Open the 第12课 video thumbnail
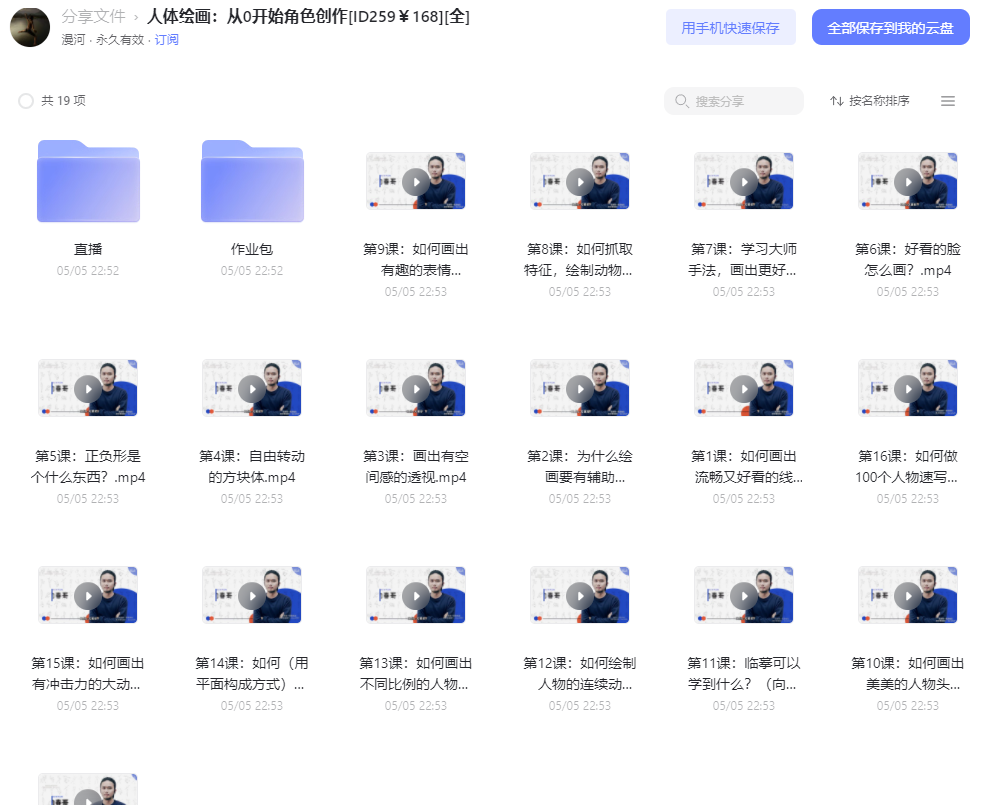 tap(580, 595)
